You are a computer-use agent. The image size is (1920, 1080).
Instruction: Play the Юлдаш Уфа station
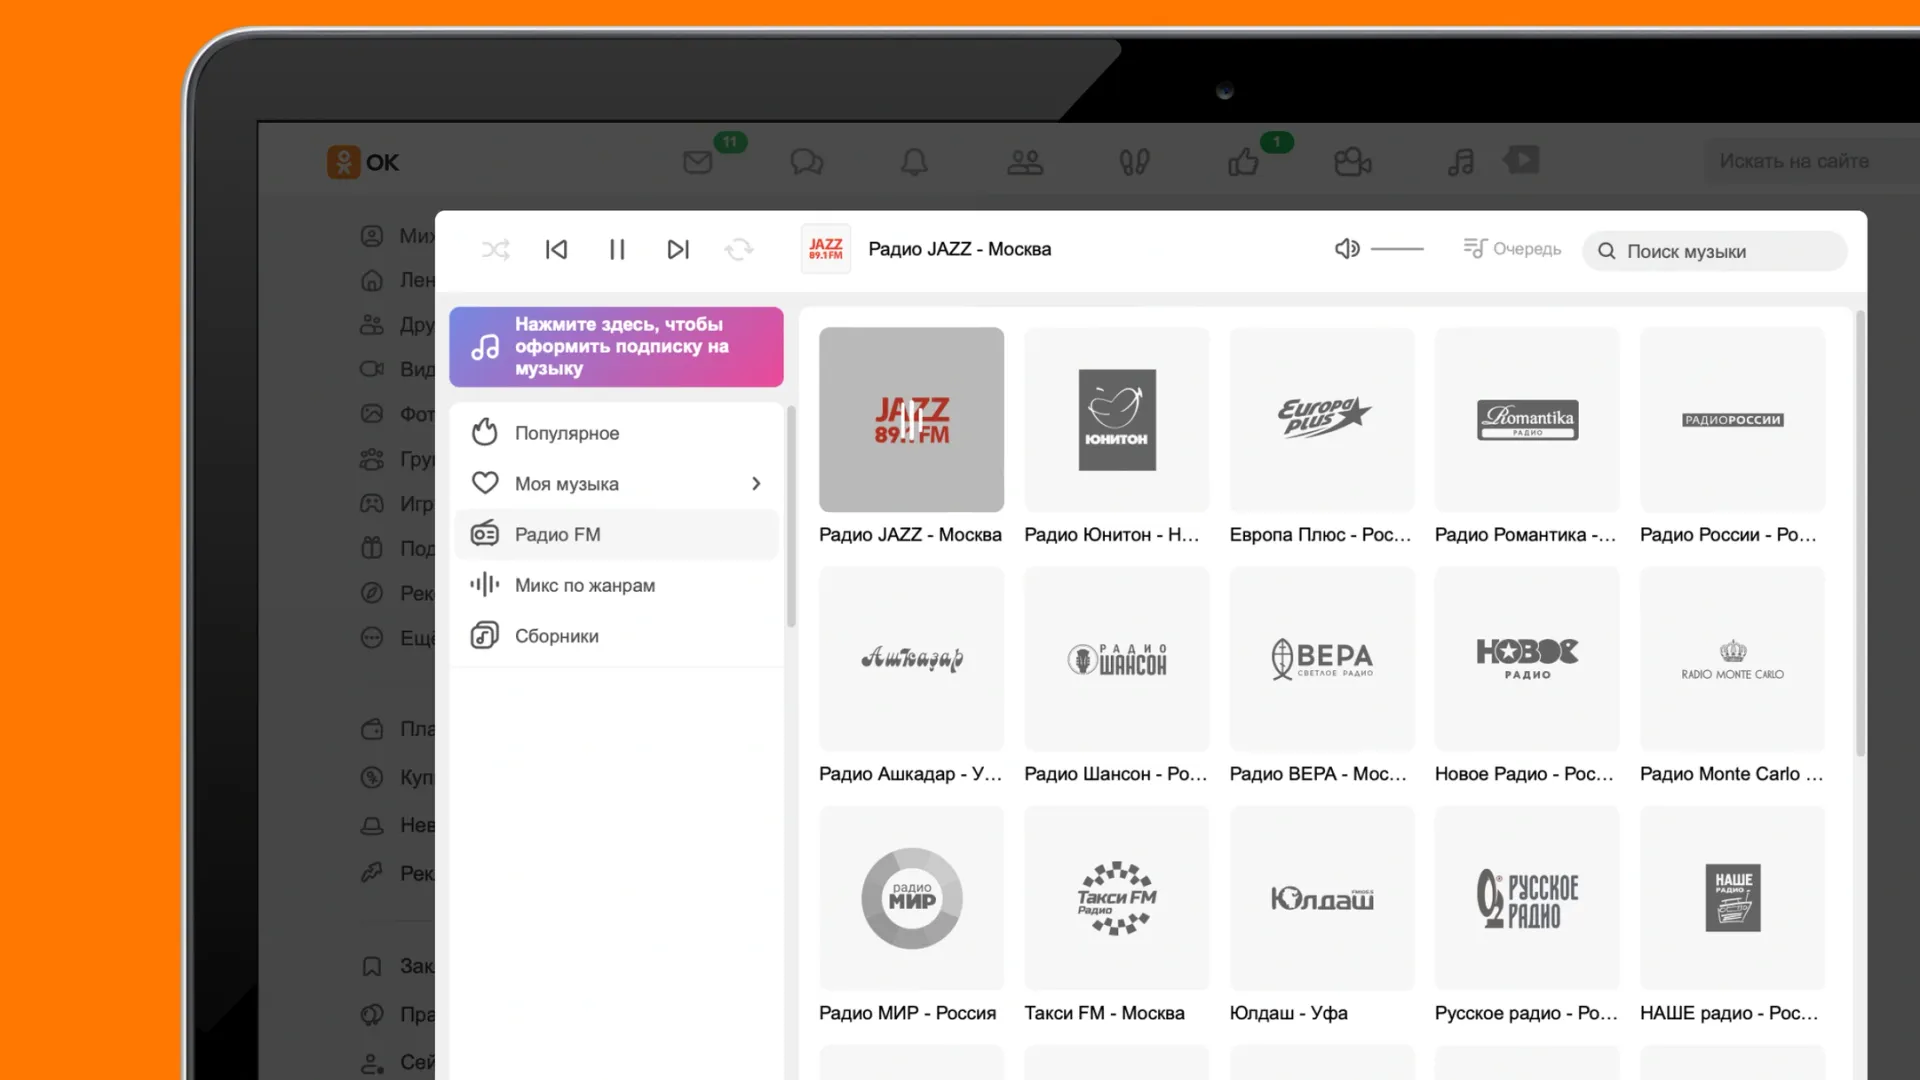[1322, 898]
